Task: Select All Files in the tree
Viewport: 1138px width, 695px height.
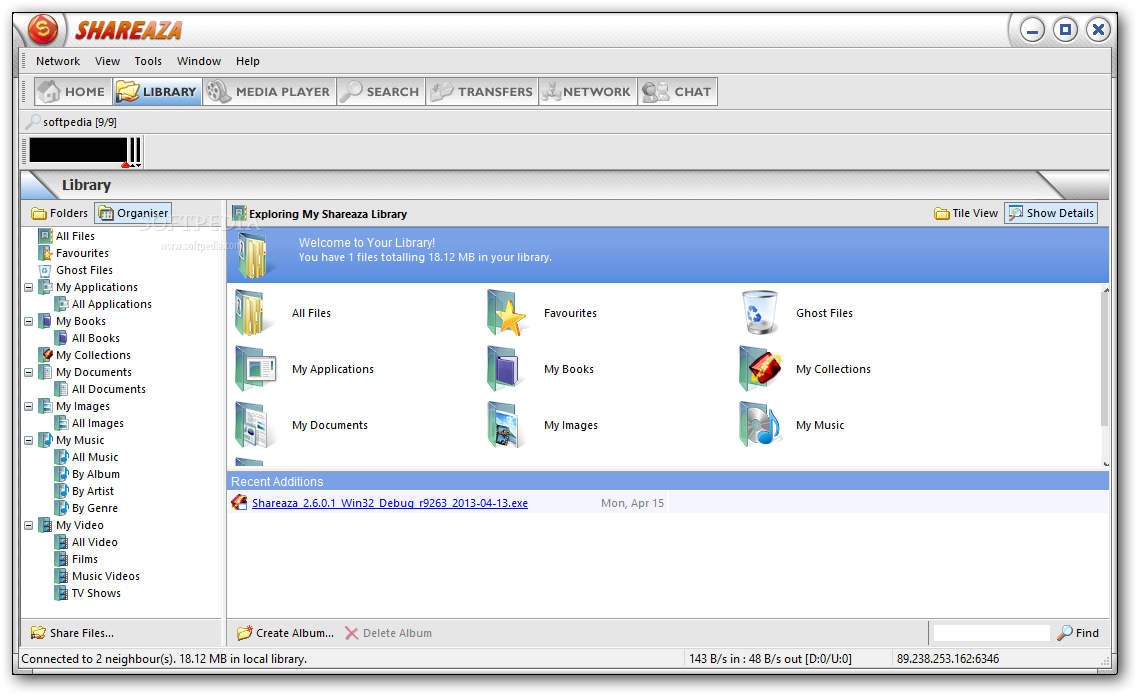Action: pos(75,236)
